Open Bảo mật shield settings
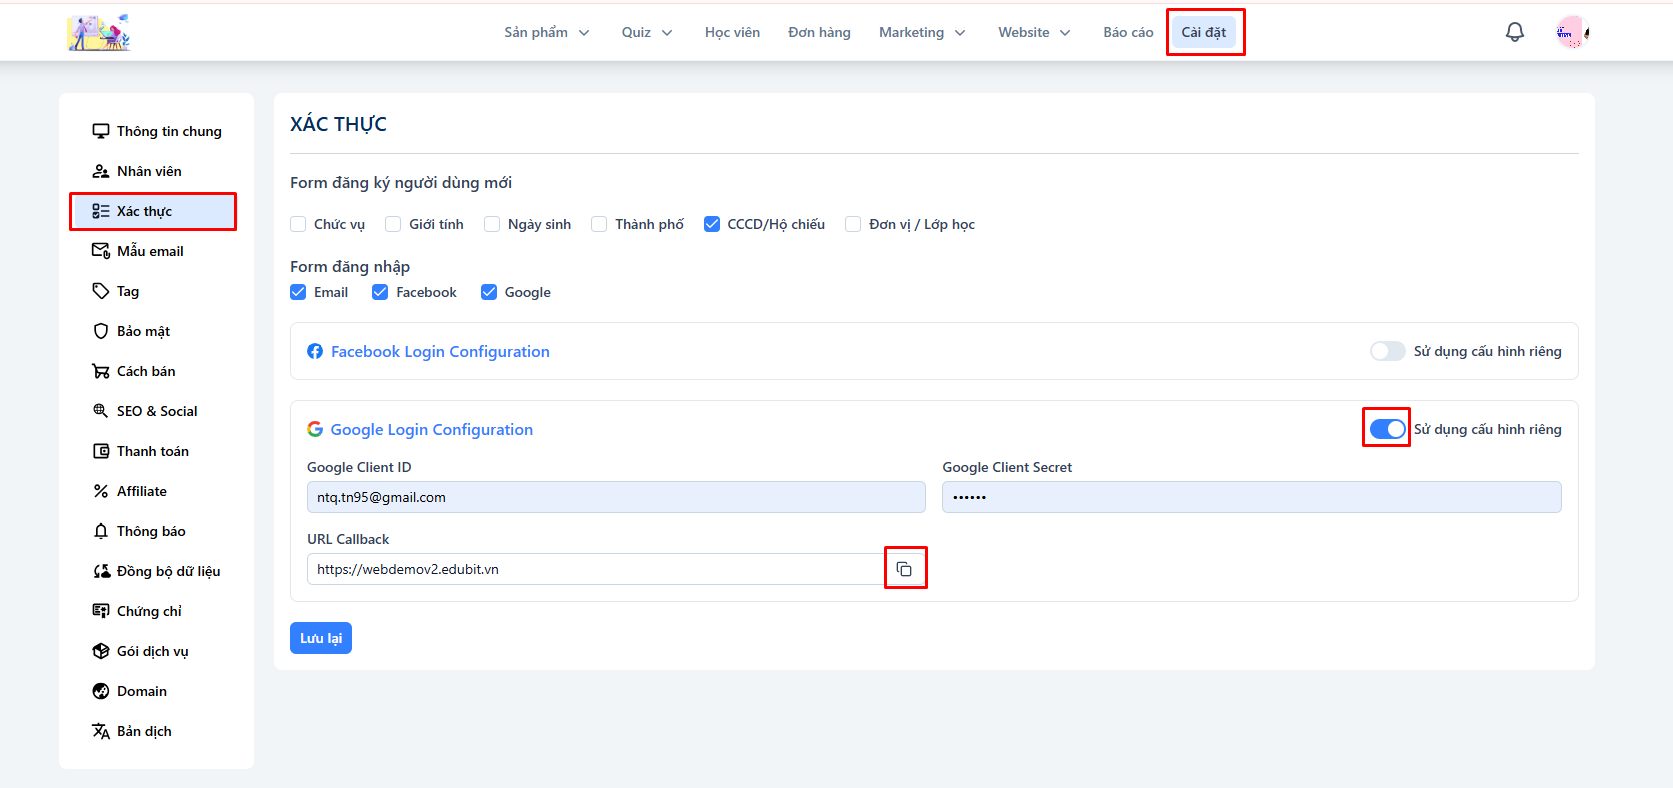The width and height of the screenshot is (1673, 788). point(143,331)
